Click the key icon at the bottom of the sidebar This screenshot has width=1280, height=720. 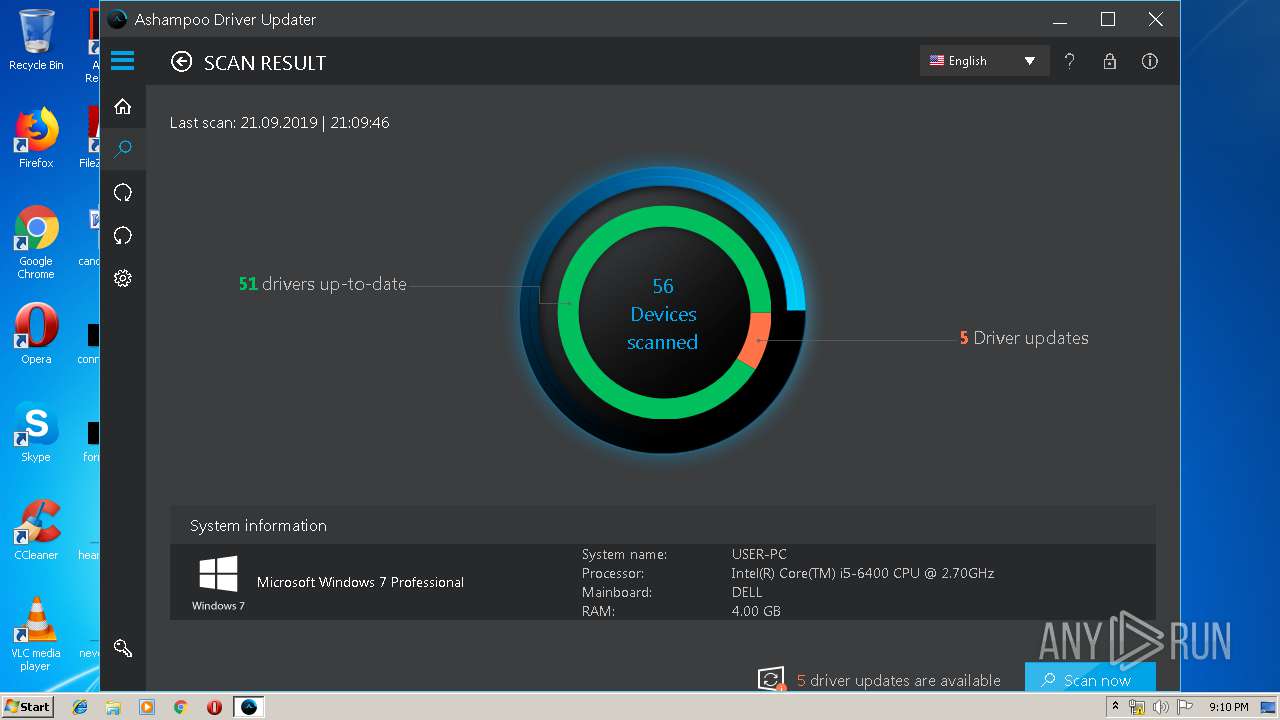coord(123,648)
